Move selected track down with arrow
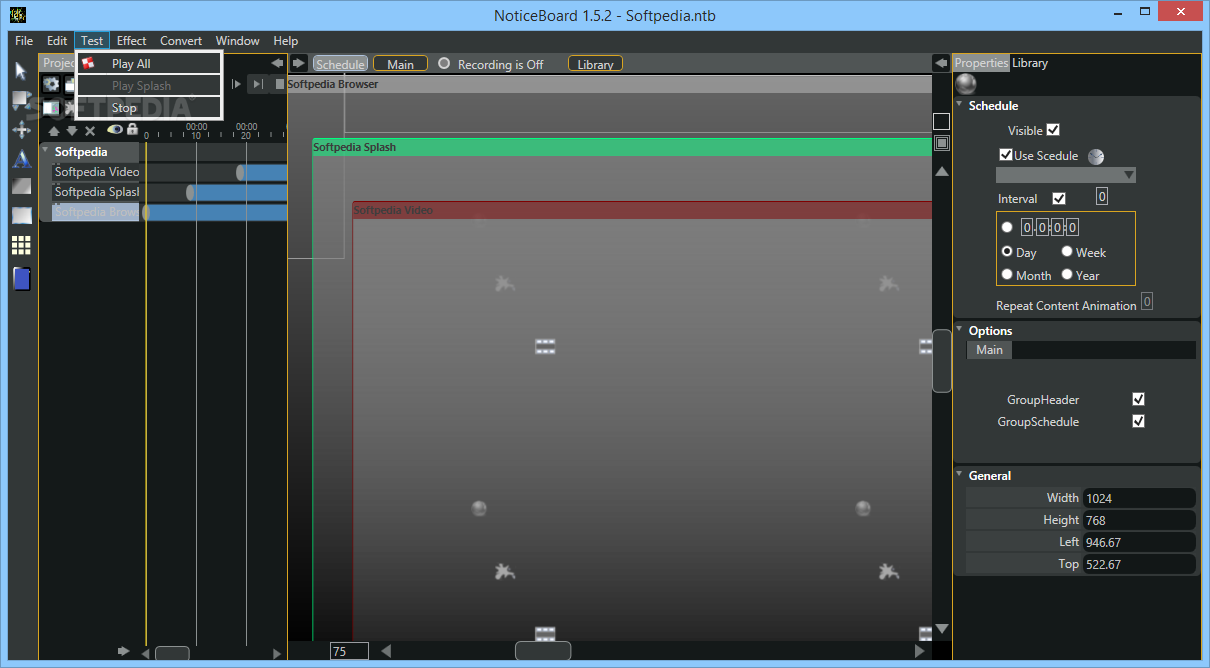This screenshot has width=1210, height=668. 71,130
